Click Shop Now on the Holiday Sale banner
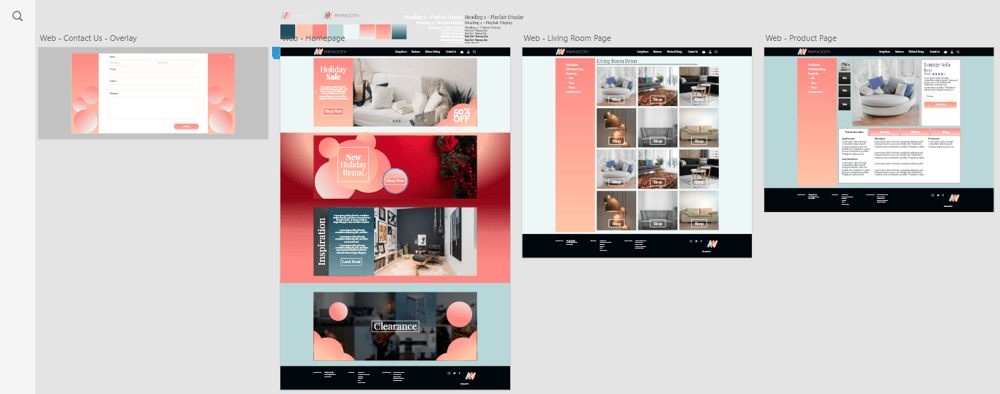 (333, 112)
